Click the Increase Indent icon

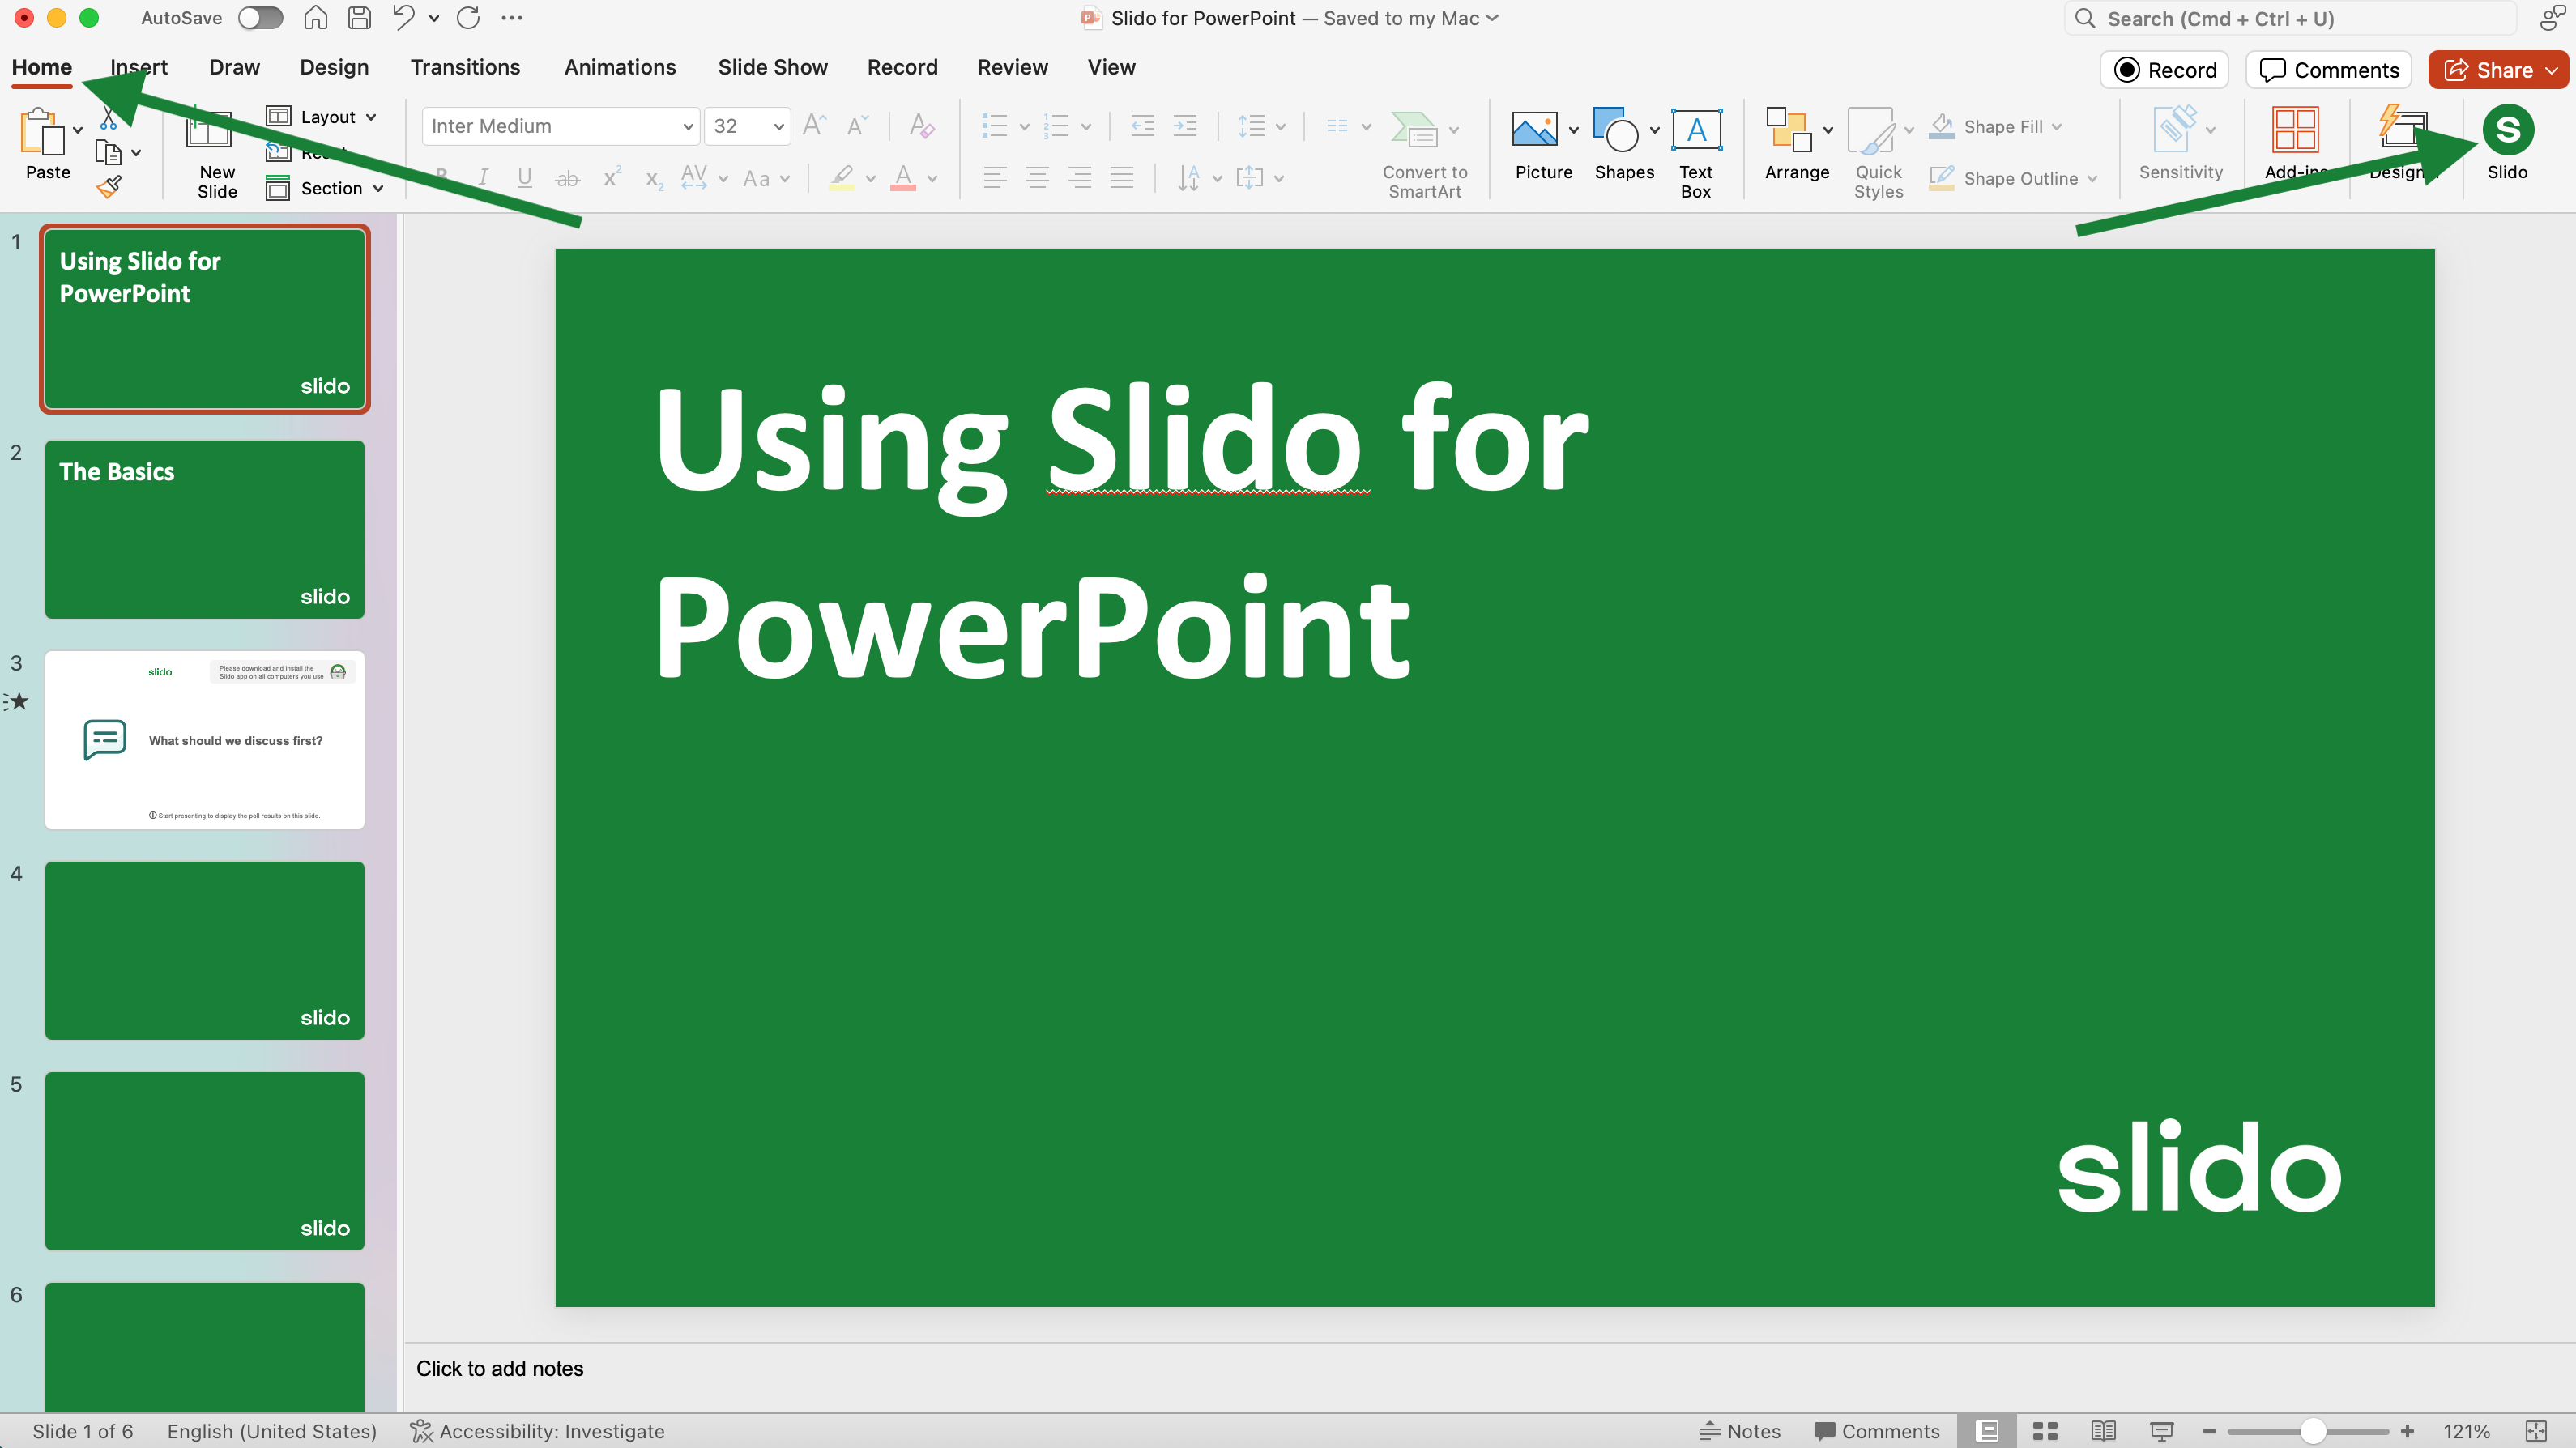click(1185, 126)
